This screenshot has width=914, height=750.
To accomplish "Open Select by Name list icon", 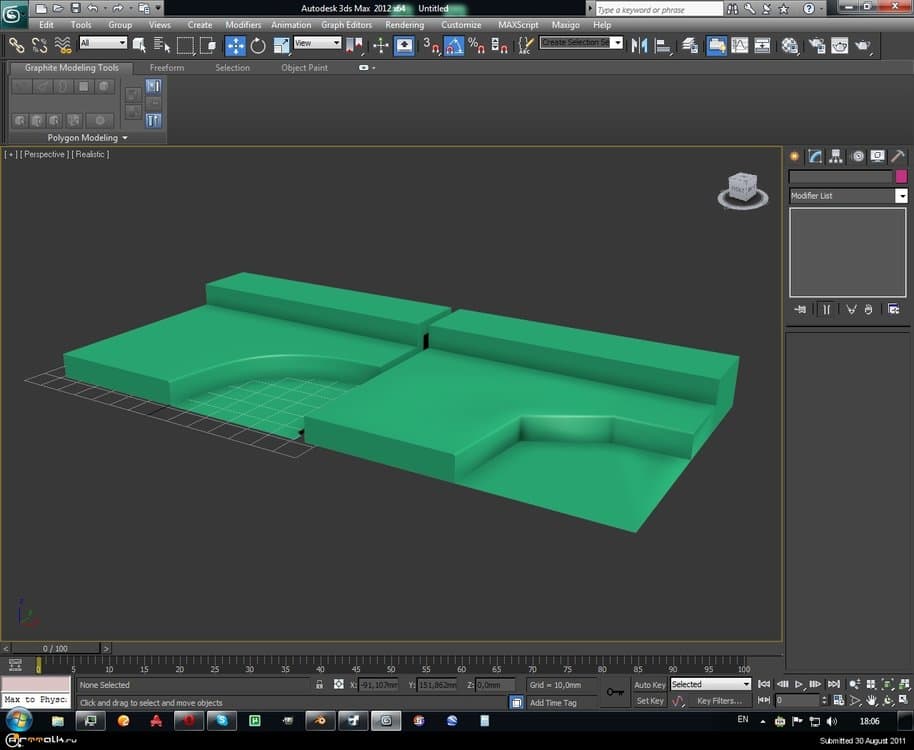I will (161, 45).
